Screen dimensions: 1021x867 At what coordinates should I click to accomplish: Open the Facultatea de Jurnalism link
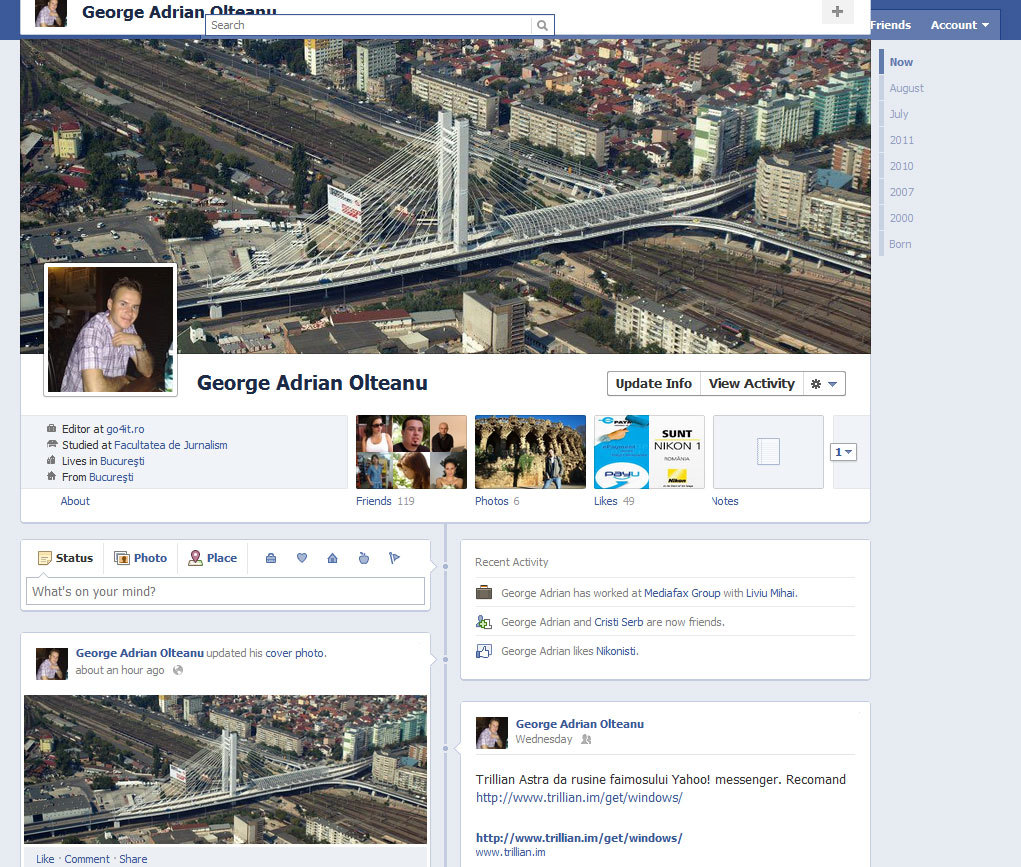(171, 446)
